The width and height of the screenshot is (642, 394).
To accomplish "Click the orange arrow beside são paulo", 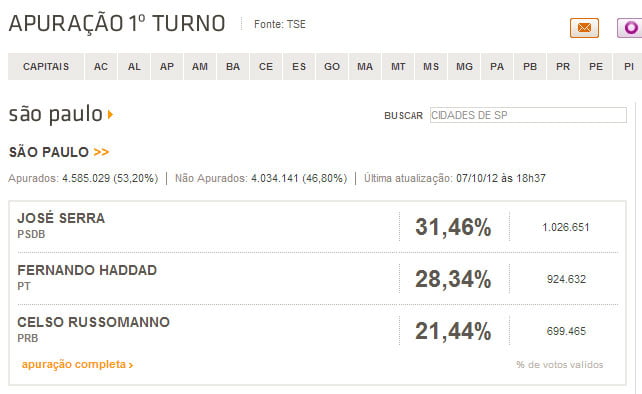I will click(110, 114).
